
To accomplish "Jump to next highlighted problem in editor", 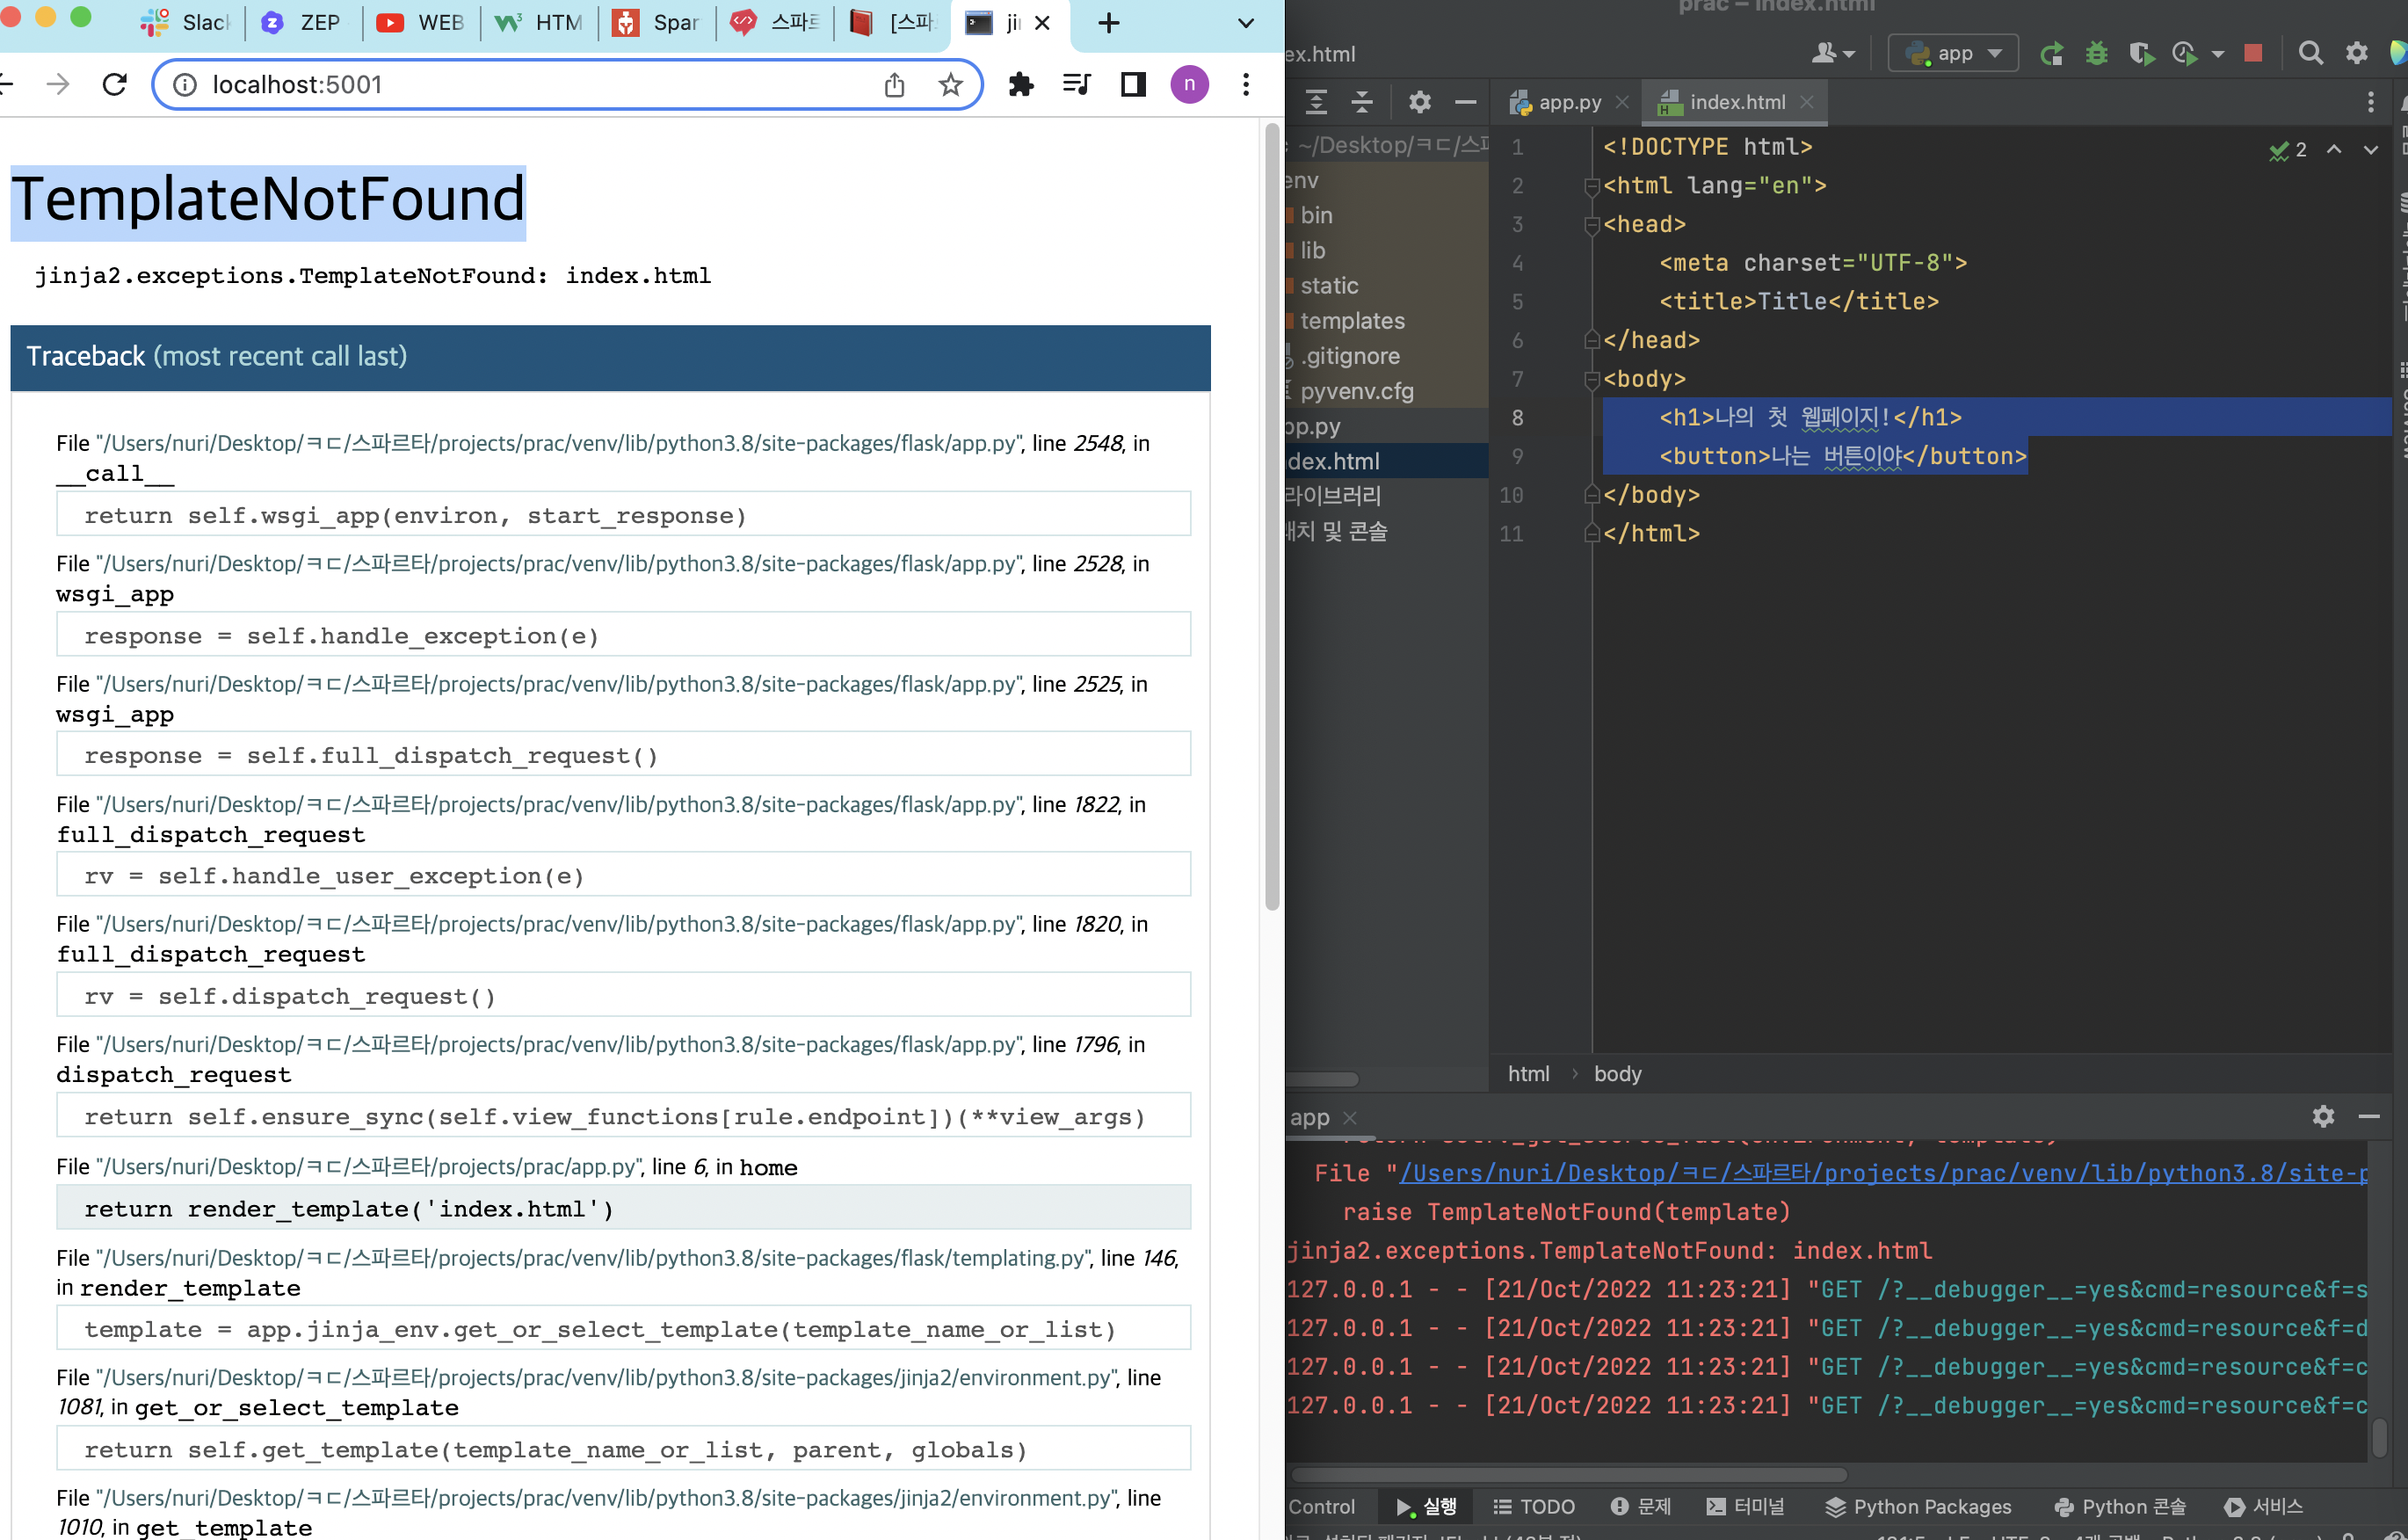I will (2371, 150).
